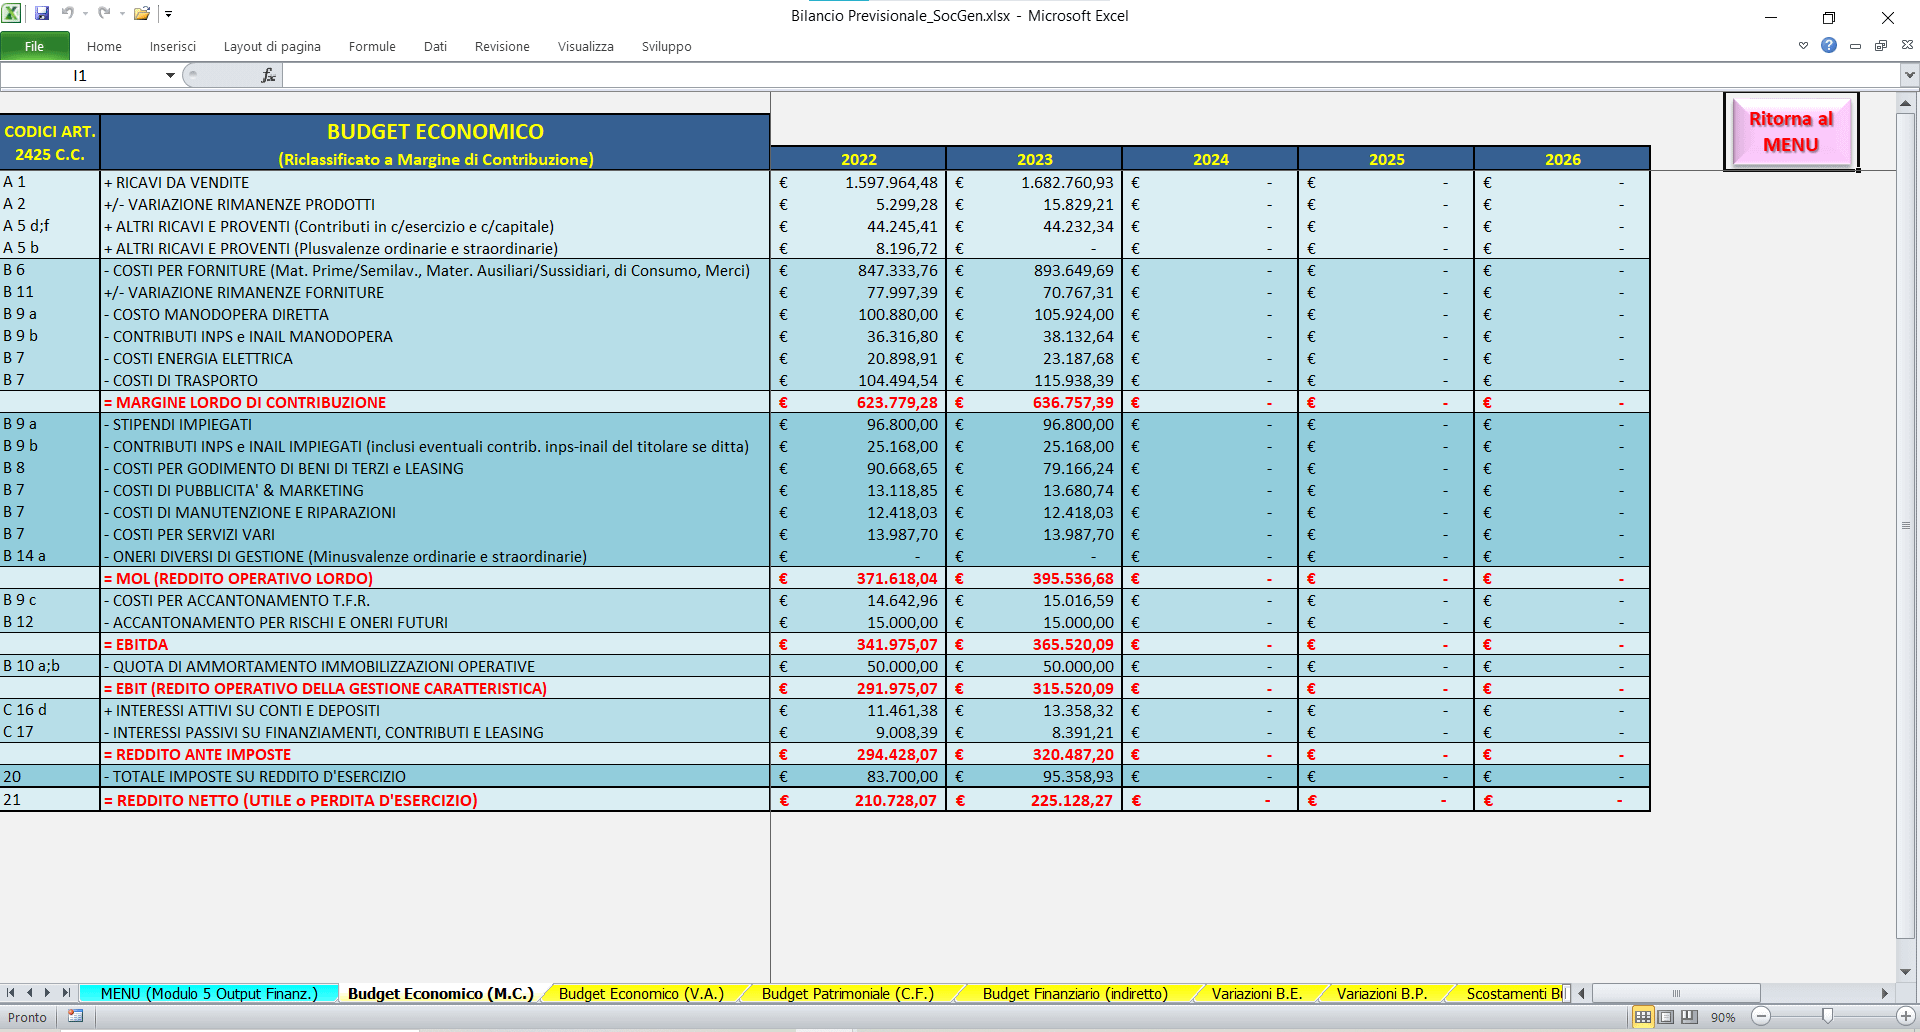Switch to MENU (Modulo 5 Output Finanz.) sheet

[x=209, y=993]
